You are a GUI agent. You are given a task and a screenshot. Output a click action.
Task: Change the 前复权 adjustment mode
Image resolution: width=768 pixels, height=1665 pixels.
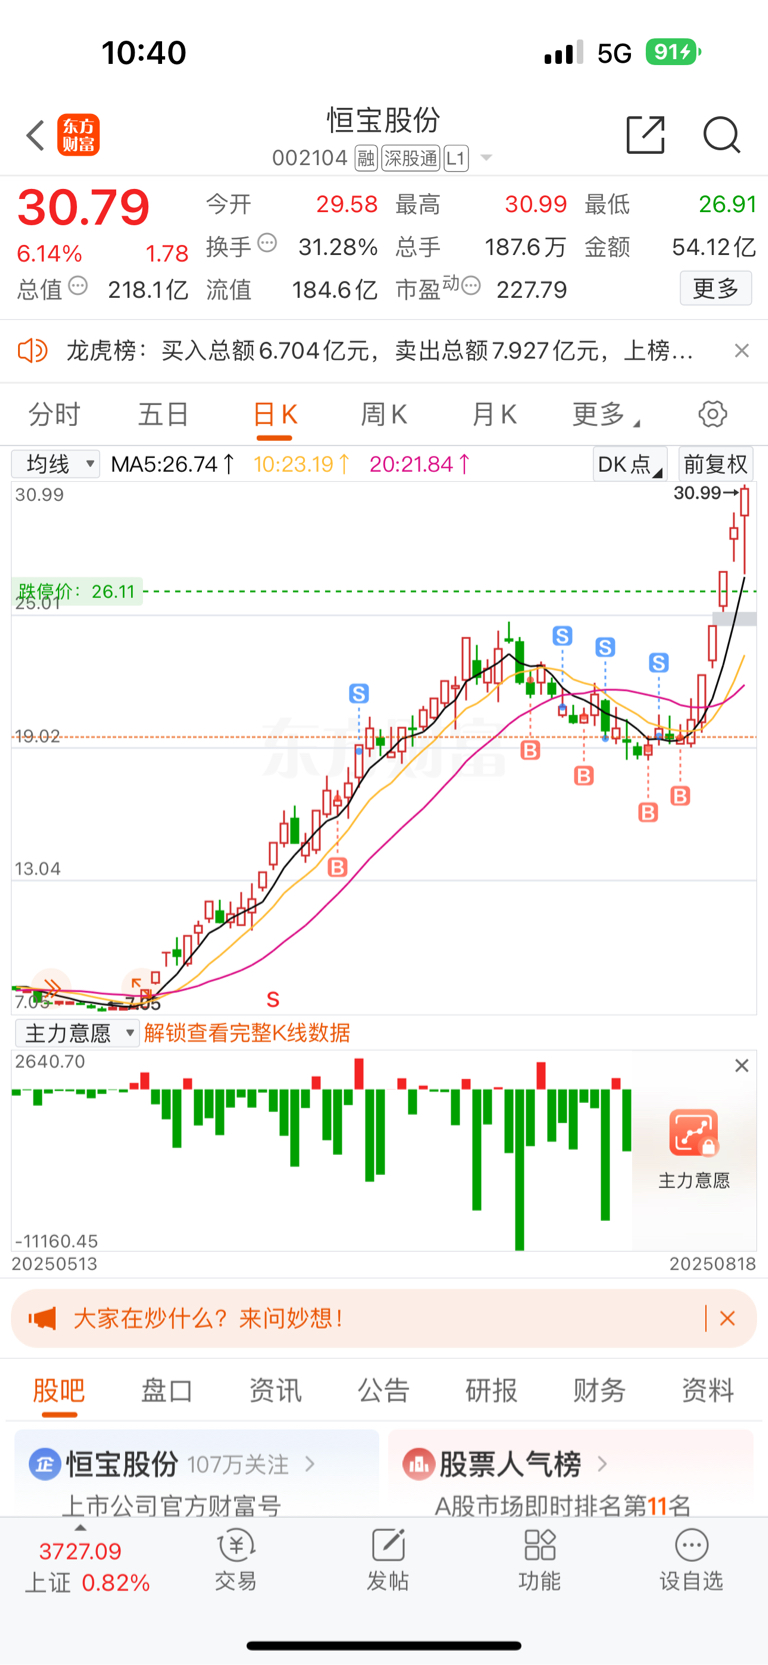pos(715,464)
